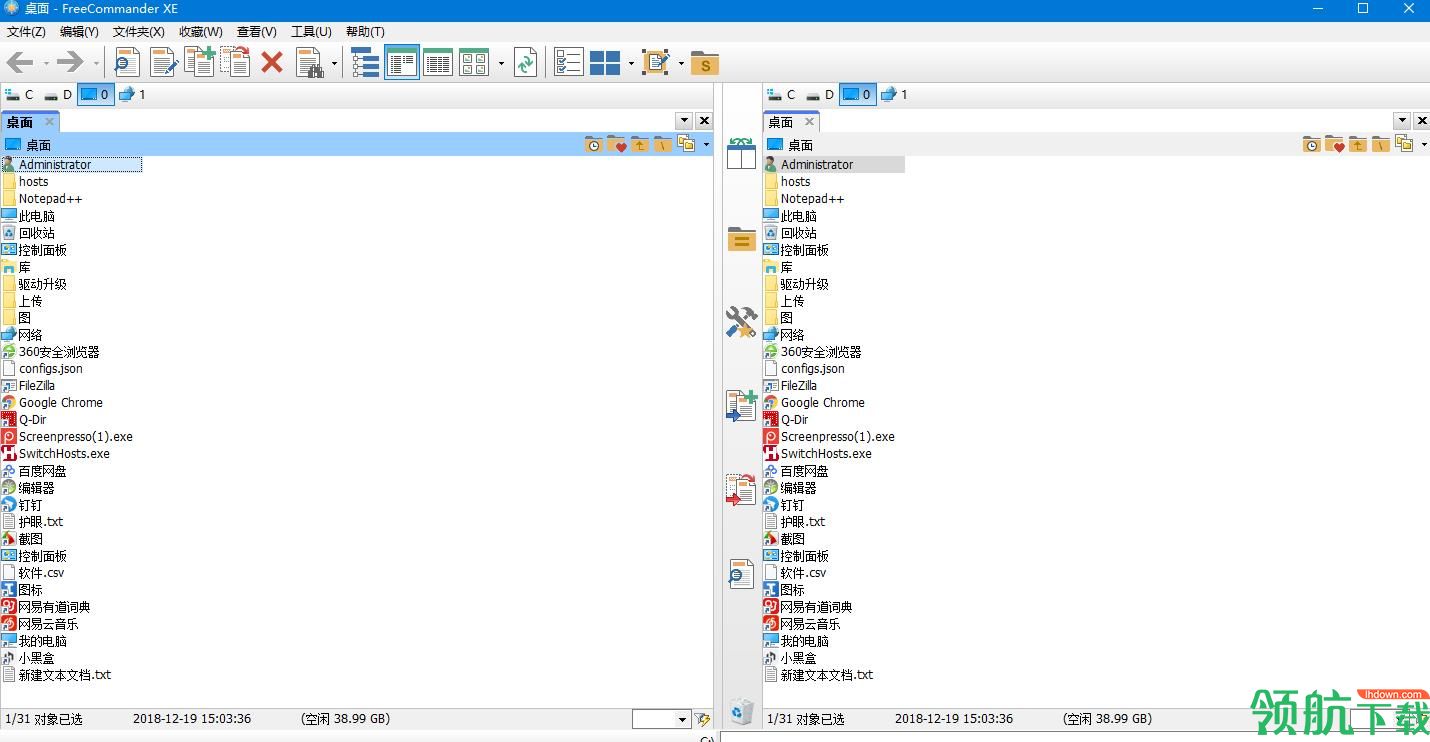Select network drive 1 in left panel

click(133, 95)
